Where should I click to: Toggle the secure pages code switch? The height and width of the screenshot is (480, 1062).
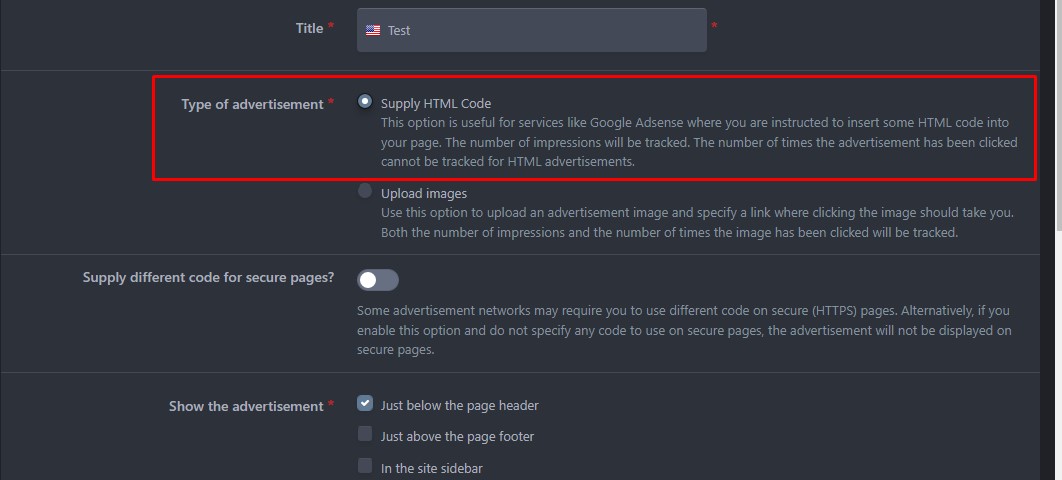point(378,280)
